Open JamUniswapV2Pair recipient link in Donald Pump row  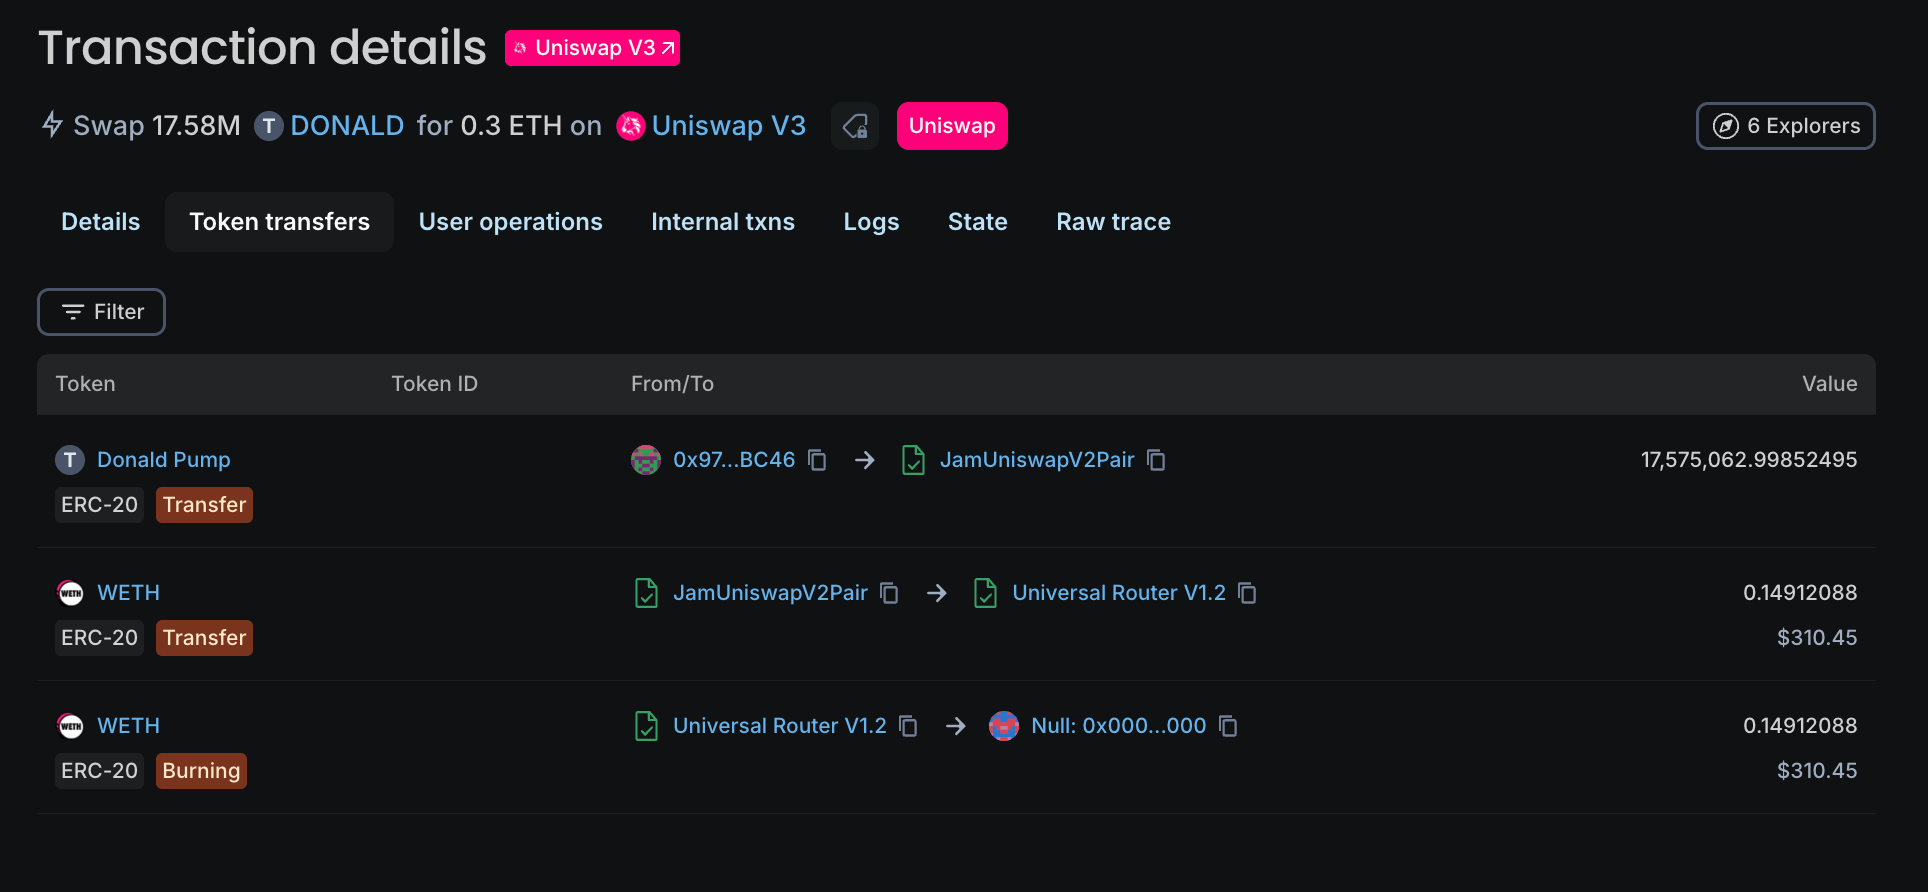(x=1037, y=460)
